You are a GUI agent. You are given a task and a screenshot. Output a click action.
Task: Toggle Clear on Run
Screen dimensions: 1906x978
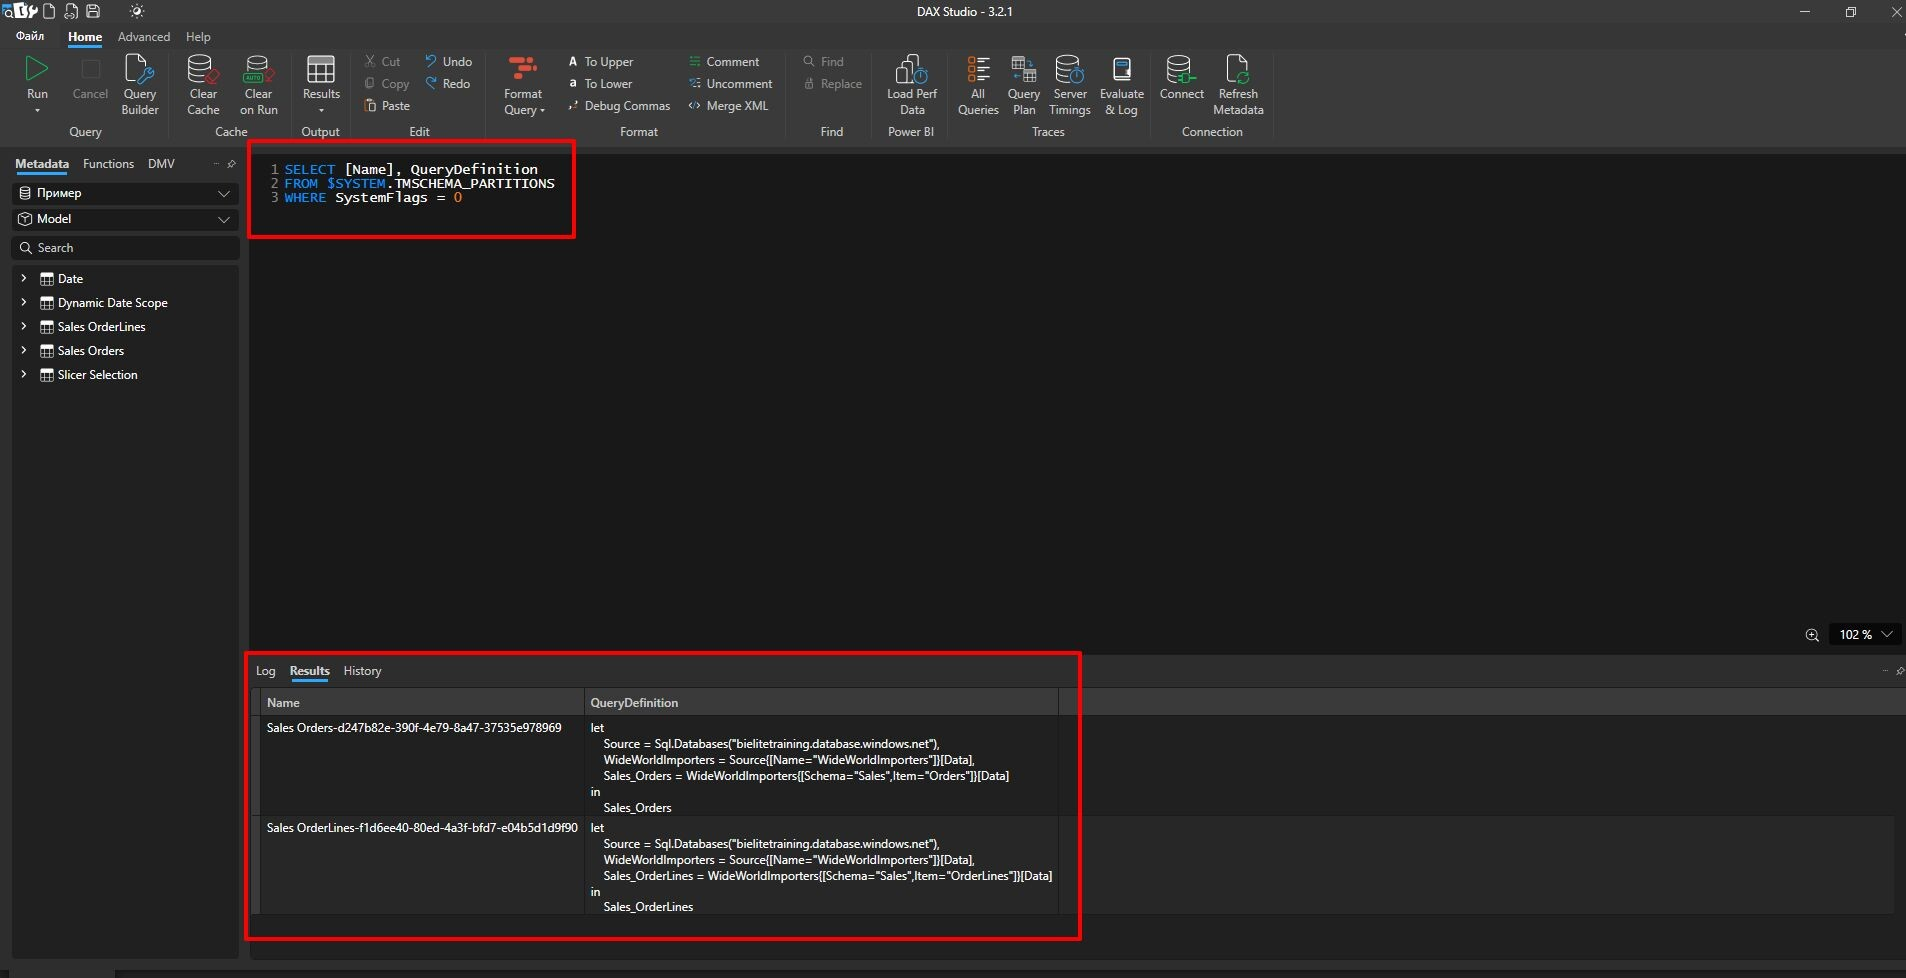click(259, 85)
